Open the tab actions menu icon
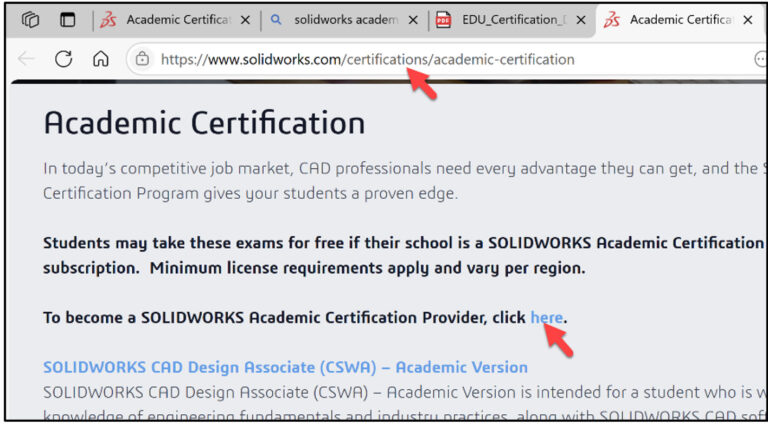The image size is (768, 424). point(68,20)
